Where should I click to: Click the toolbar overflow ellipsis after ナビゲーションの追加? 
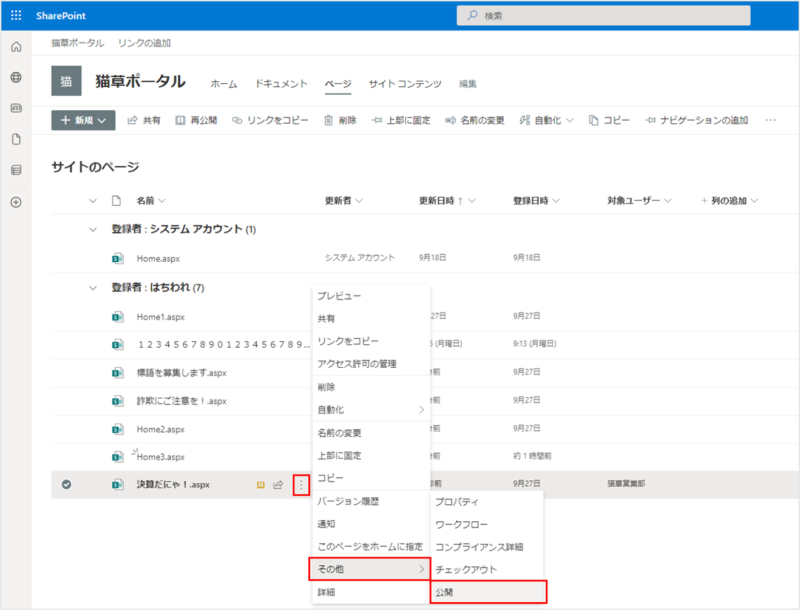(x=770, y=120)
